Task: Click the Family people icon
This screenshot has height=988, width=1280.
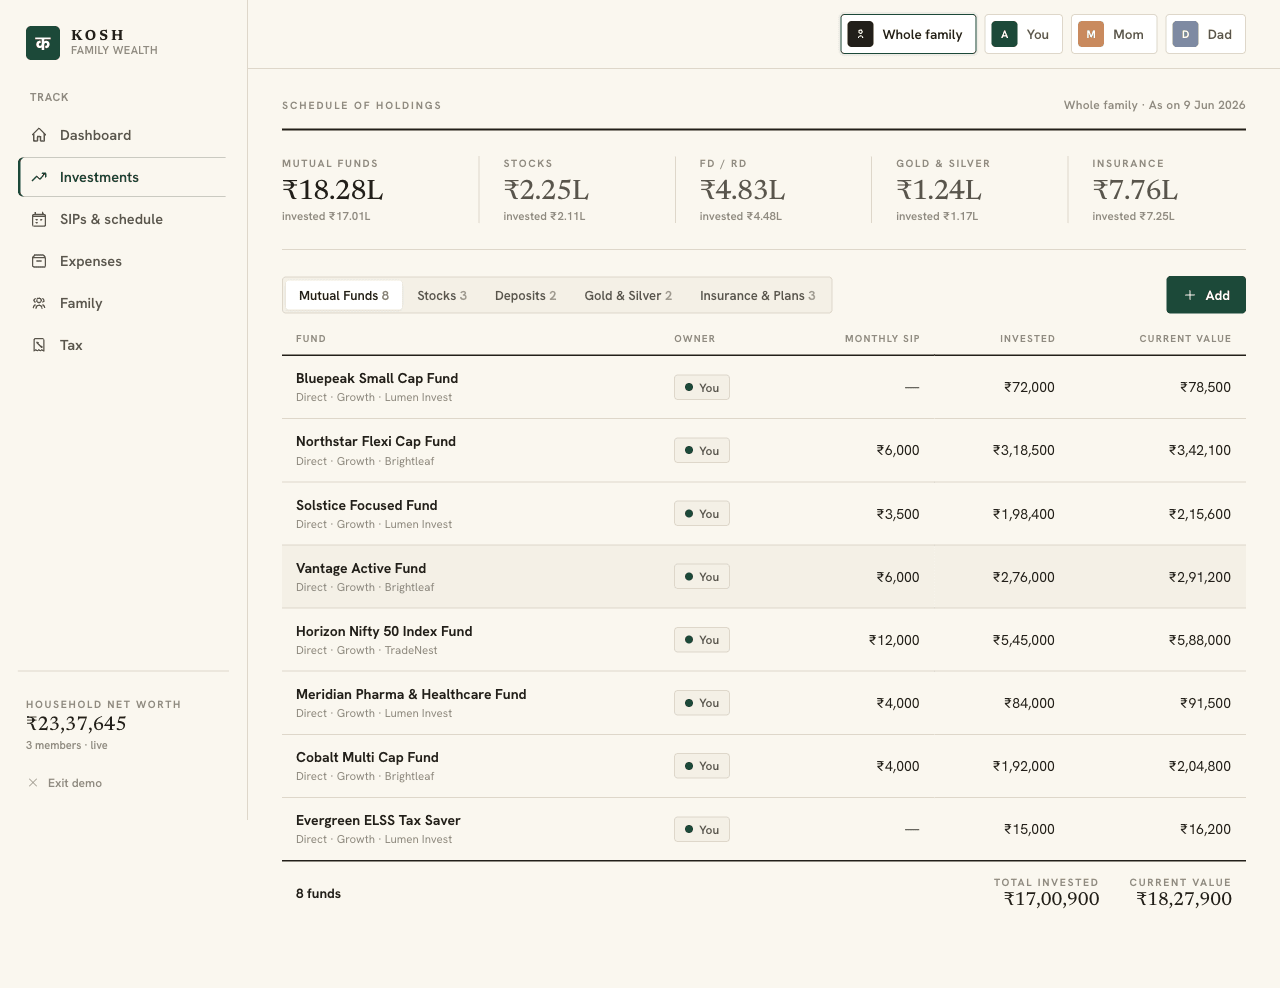Action: tap(39, 303)
